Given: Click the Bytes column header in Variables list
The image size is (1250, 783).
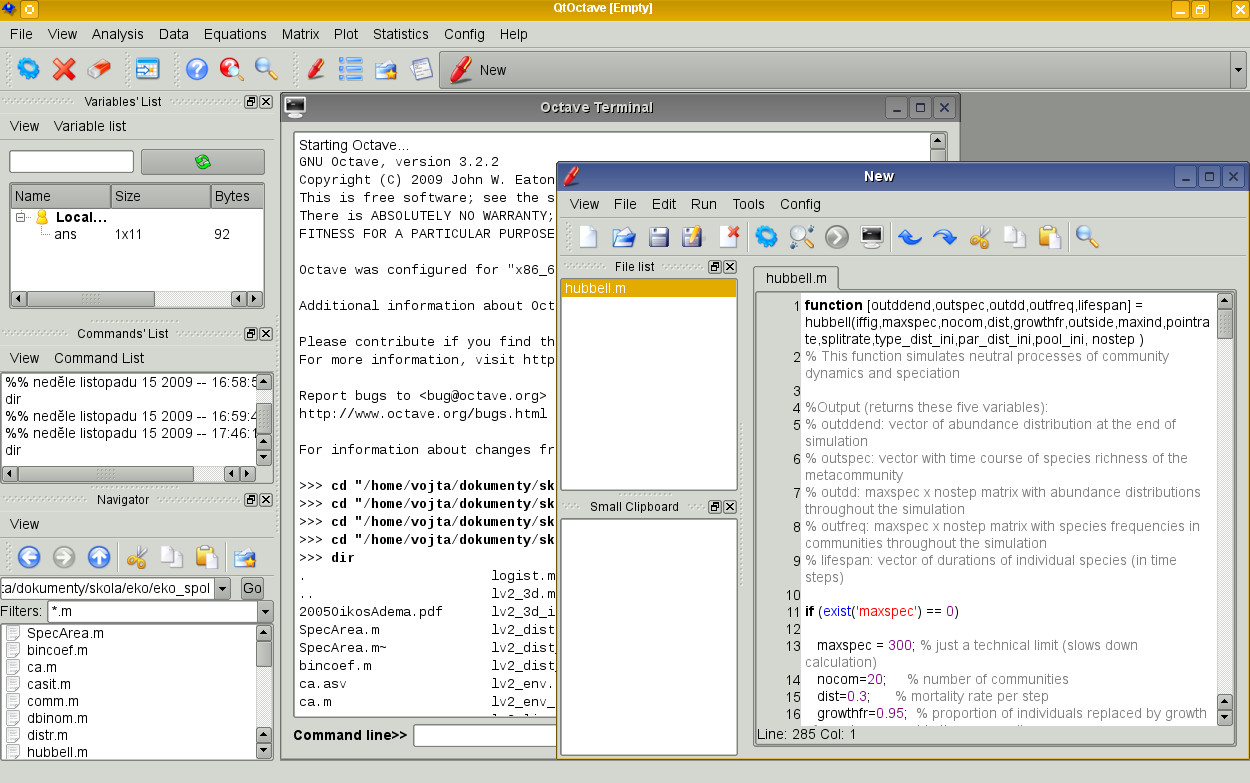Looking at the screenshot, I should (x=237, y=196).
